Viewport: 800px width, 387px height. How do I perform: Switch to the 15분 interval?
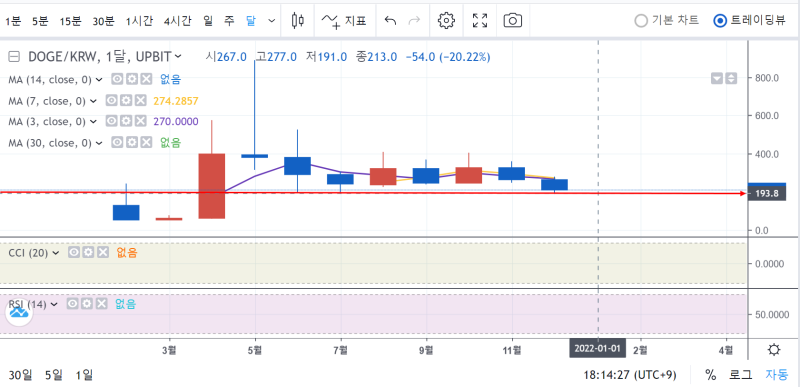70,21
